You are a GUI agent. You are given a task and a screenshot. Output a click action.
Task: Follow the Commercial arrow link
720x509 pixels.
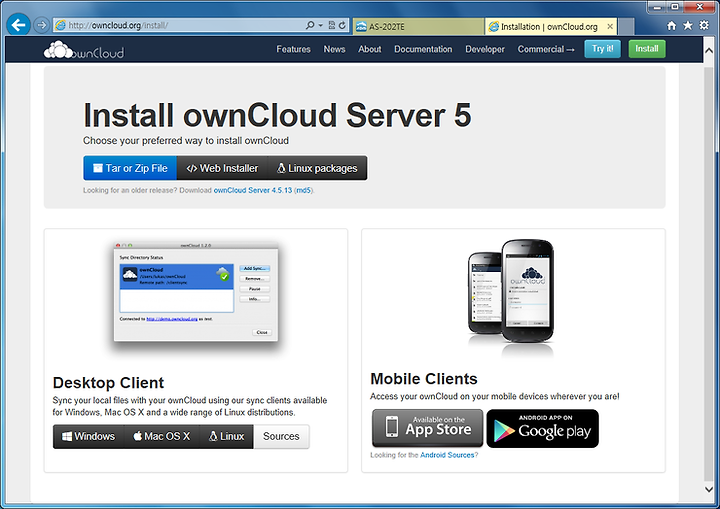(x=546, y=49)
